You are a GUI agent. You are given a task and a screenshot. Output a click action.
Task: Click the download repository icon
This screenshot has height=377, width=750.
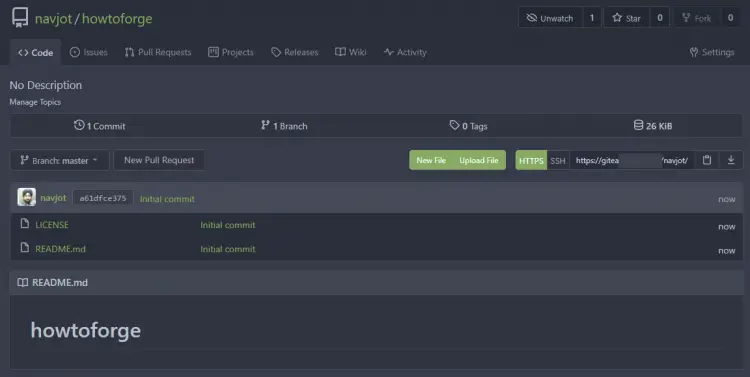click(x=731, y=160)
